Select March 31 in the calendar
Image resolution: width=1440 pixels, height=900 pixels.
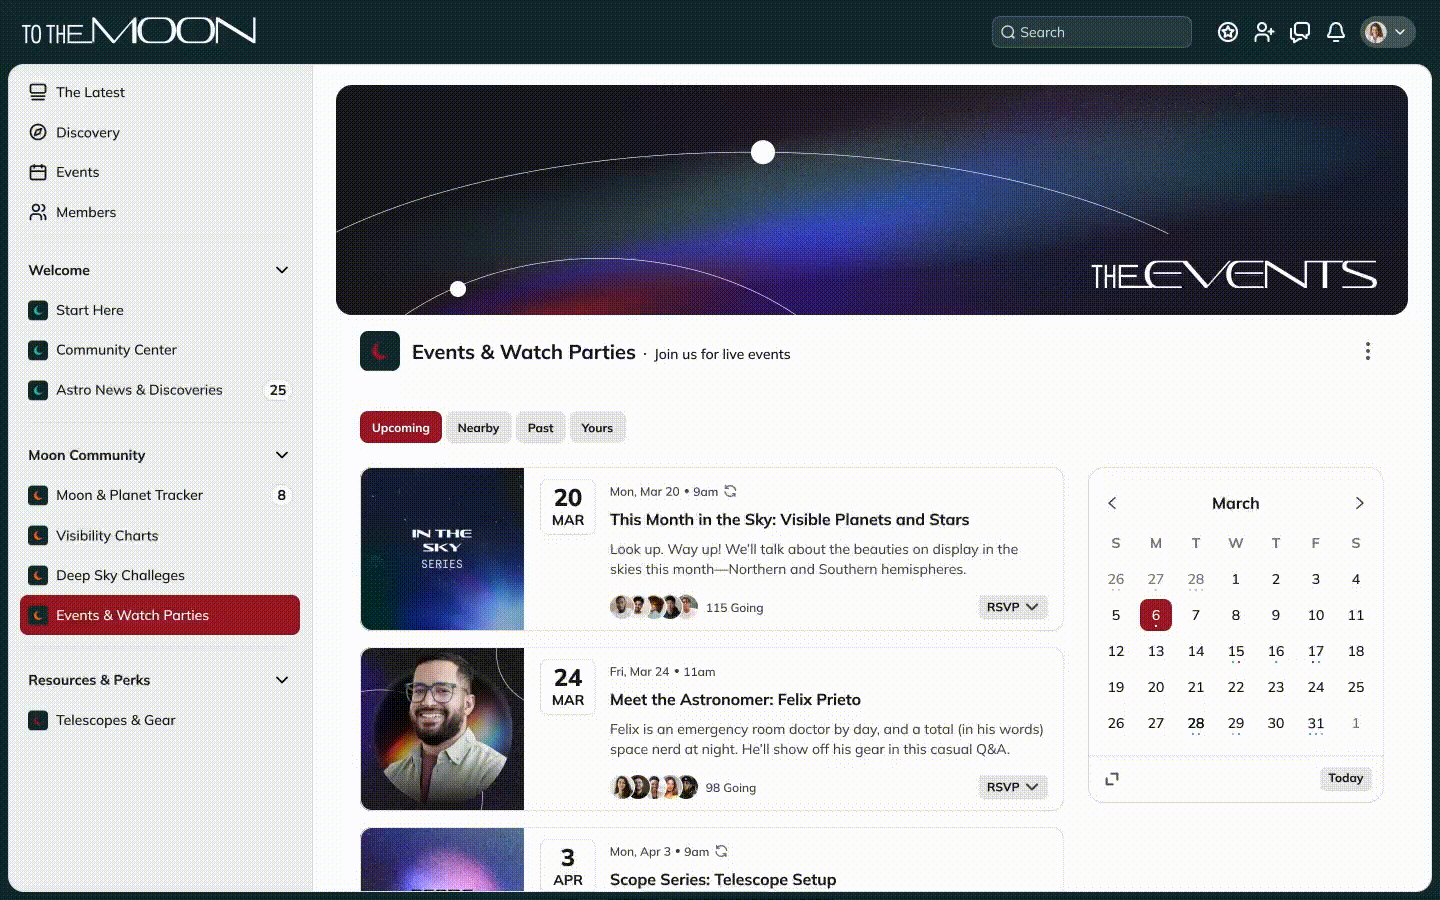pos(1316,723)
